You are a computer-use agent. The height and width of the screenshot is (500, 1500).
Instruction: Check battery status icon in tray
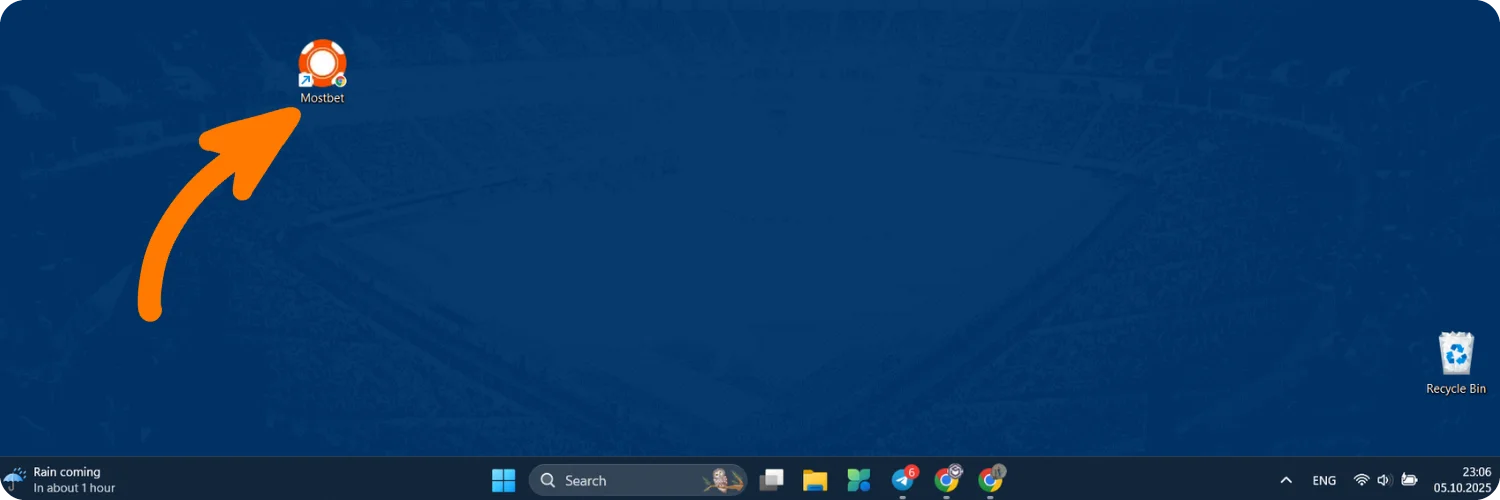coord(1409,481)
